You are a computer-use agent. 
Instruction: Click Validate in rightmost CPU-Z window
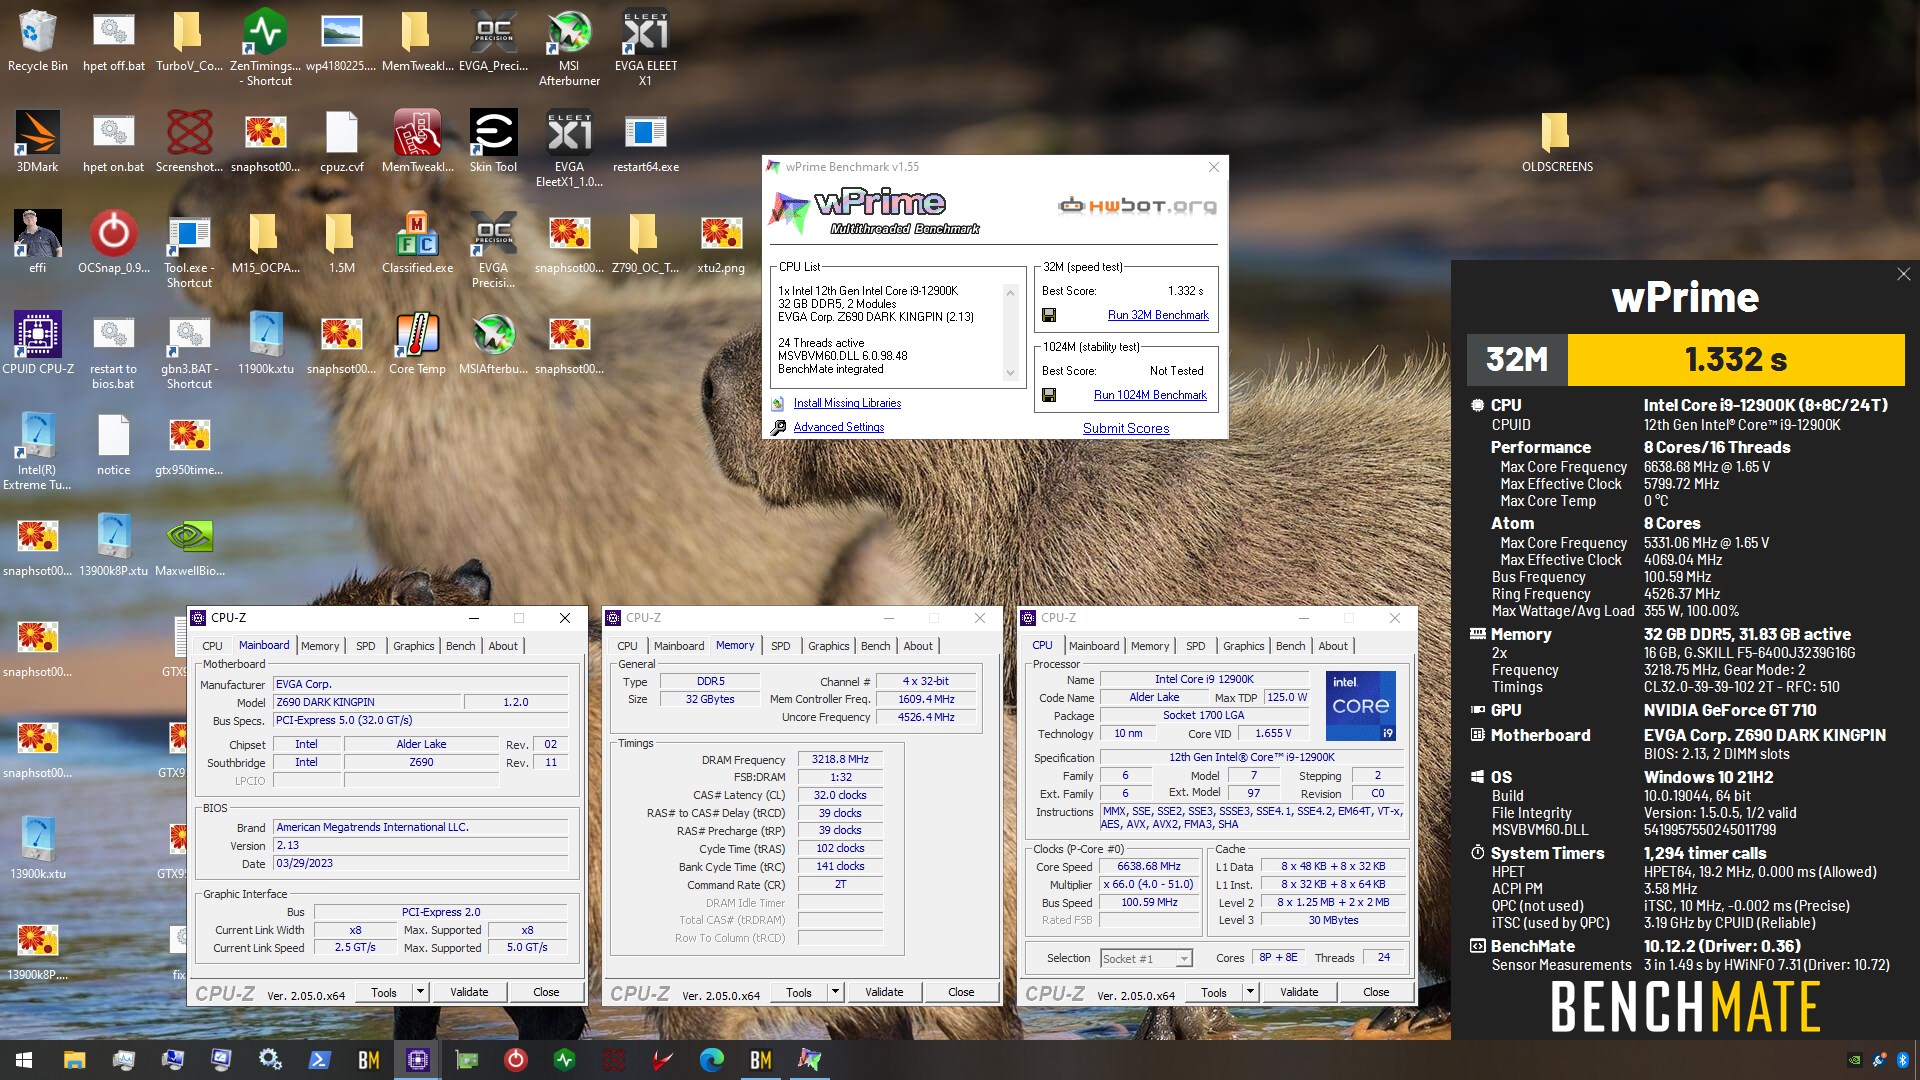click(1299, 992)
